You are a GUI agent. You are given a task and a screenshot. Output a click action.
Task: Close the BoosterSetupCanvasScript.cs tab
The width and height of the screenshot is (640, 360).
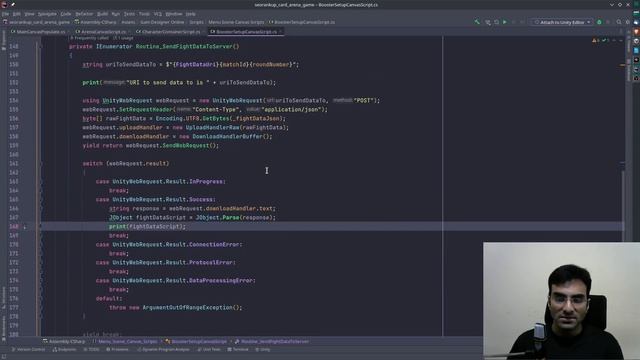281,32
